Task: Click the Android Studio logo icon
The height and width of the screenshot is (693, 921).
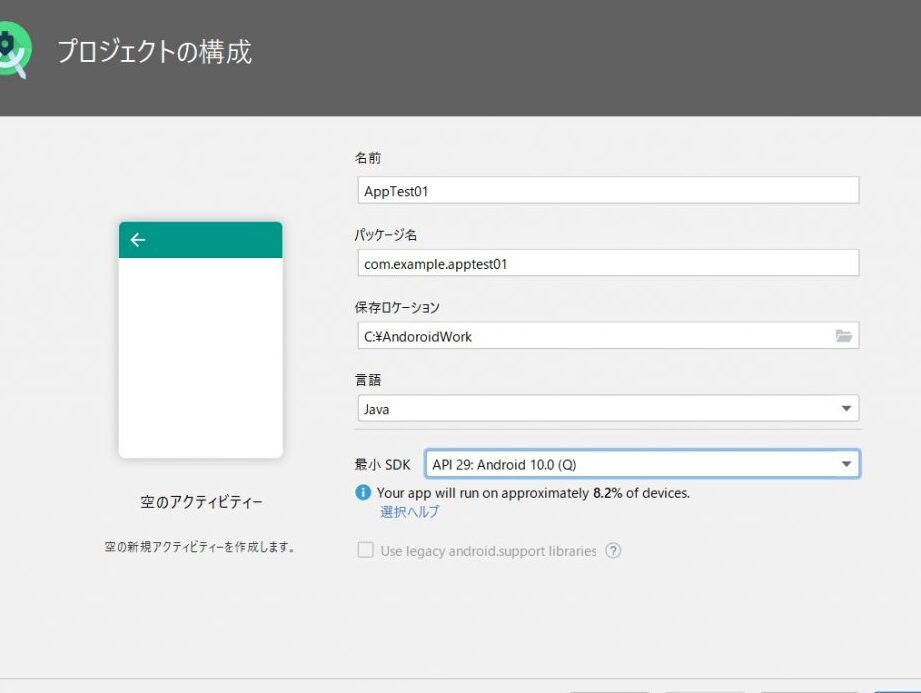Action: point(14,50)
